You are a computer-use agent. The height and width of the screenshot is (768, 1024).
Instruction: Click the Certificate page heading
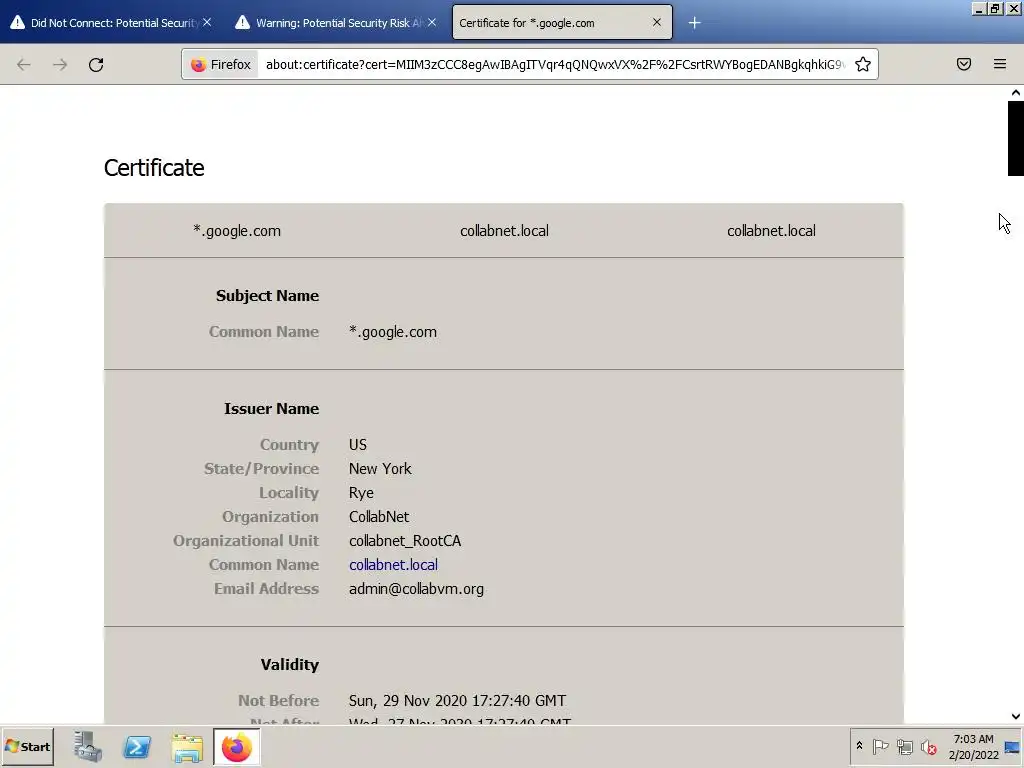[x=154, y=168]
